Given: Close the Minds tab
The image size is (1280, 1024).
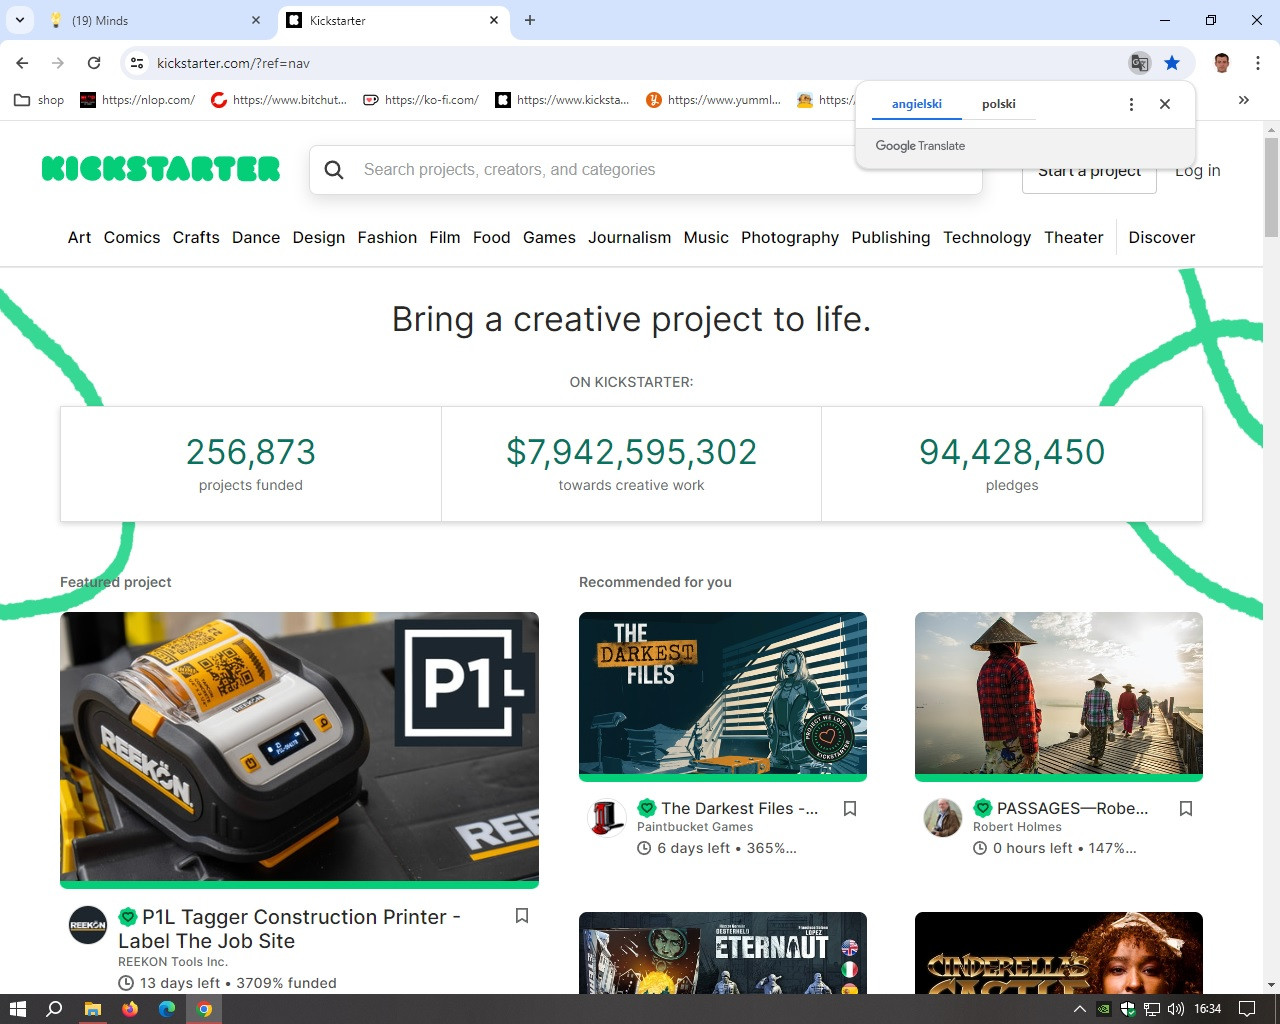Looking at the screenshot, I should pyautogui.click(x=256, y=20).
